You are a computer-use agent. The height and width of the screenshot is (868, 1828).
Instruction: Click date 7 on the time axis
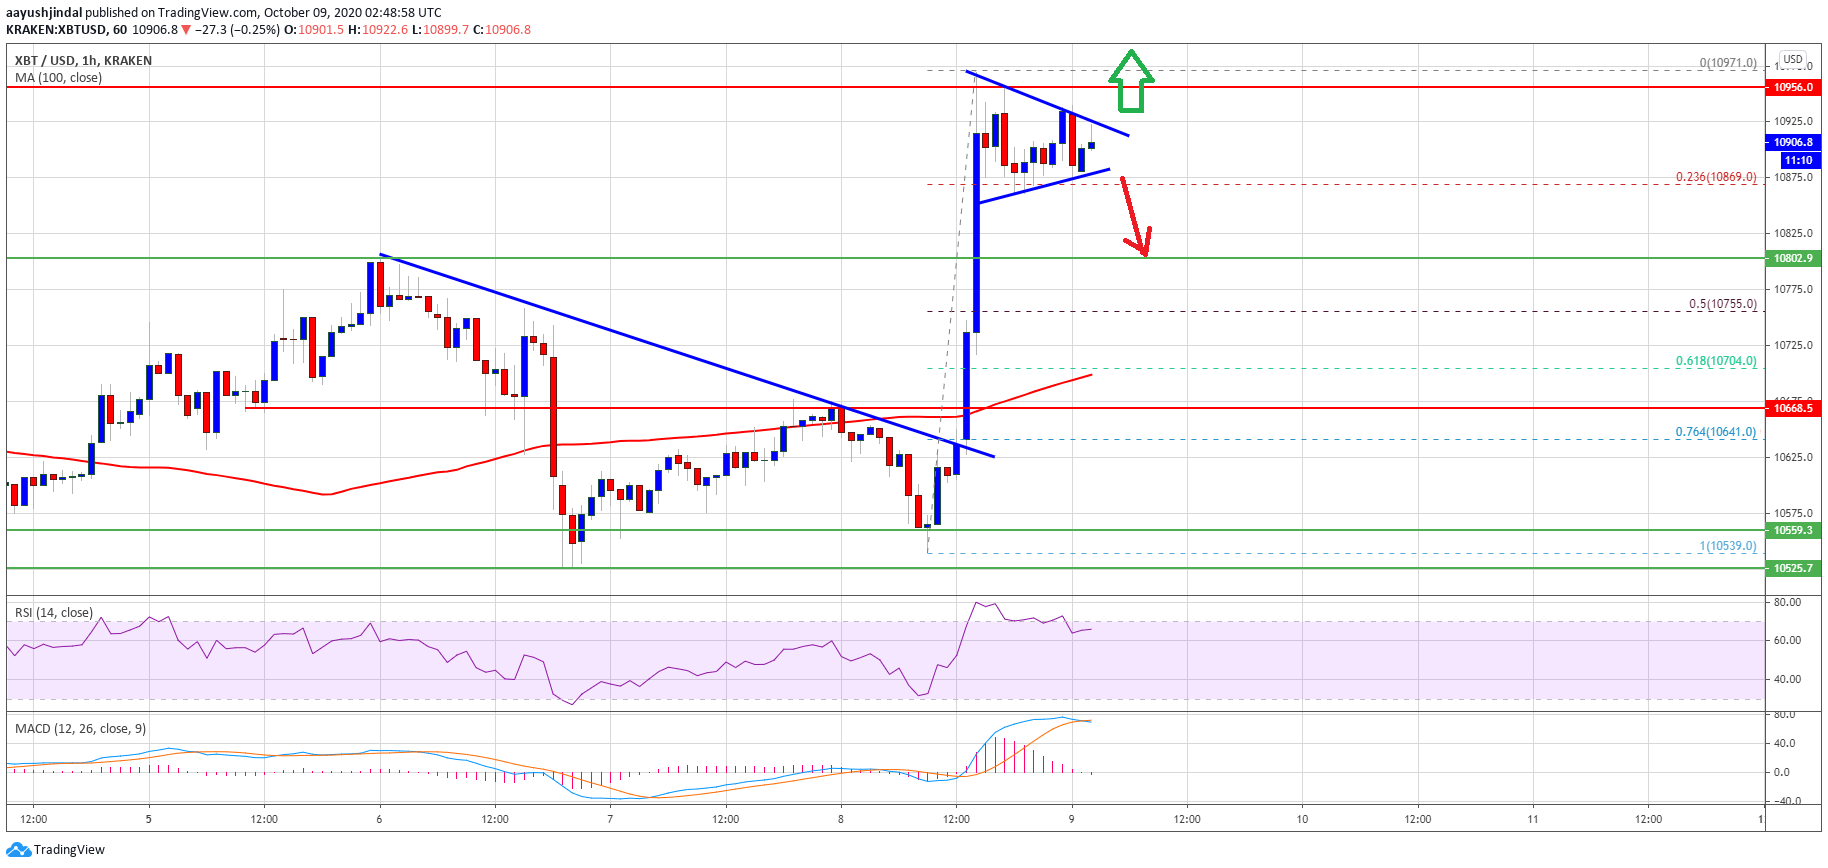(x=610, y=820)
